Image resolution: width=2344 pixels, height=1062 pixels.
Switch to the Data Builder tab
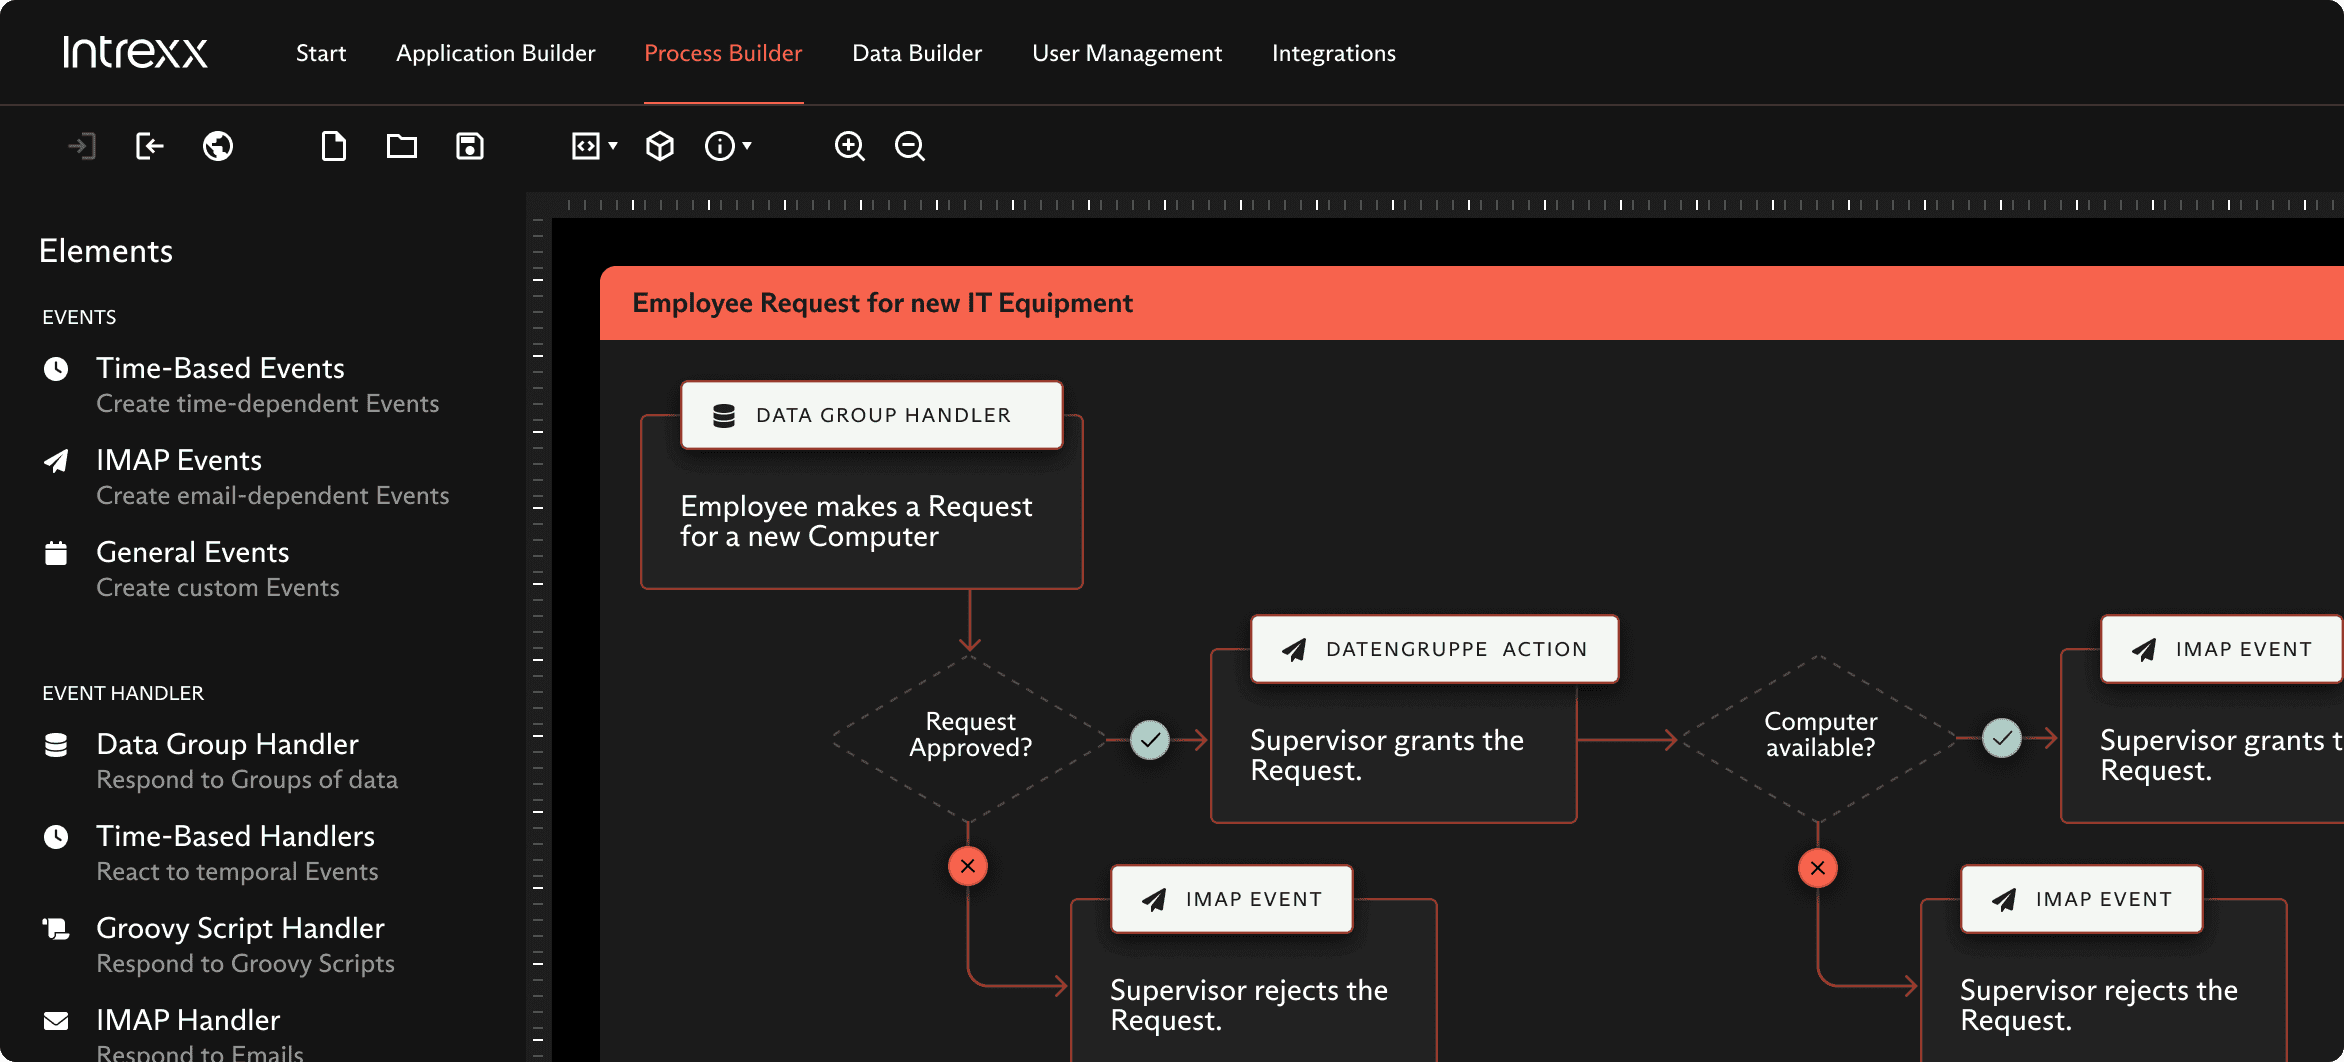[917, 53]
